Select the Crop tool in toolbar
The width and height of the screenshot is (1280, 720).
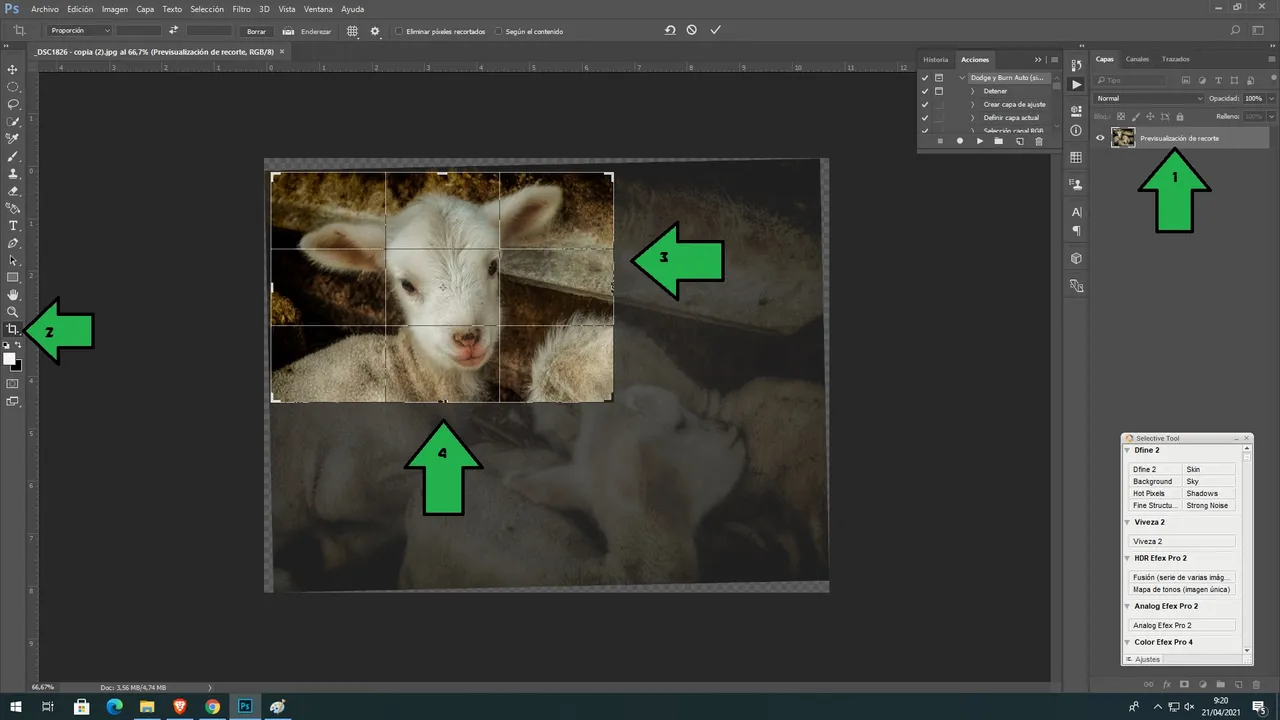tap(13, 329)
